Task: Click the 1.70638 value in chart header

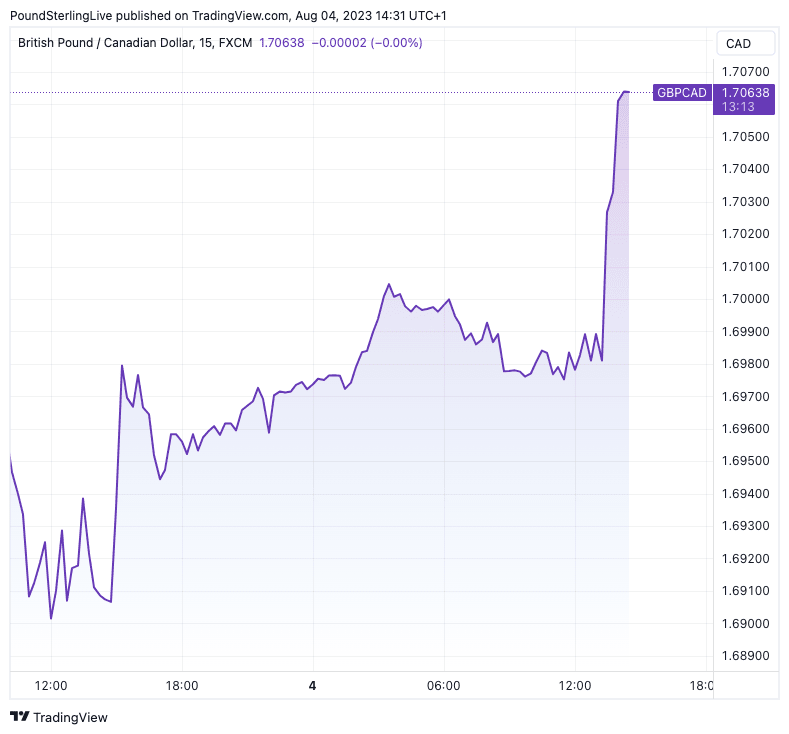Action: (281, 43)
